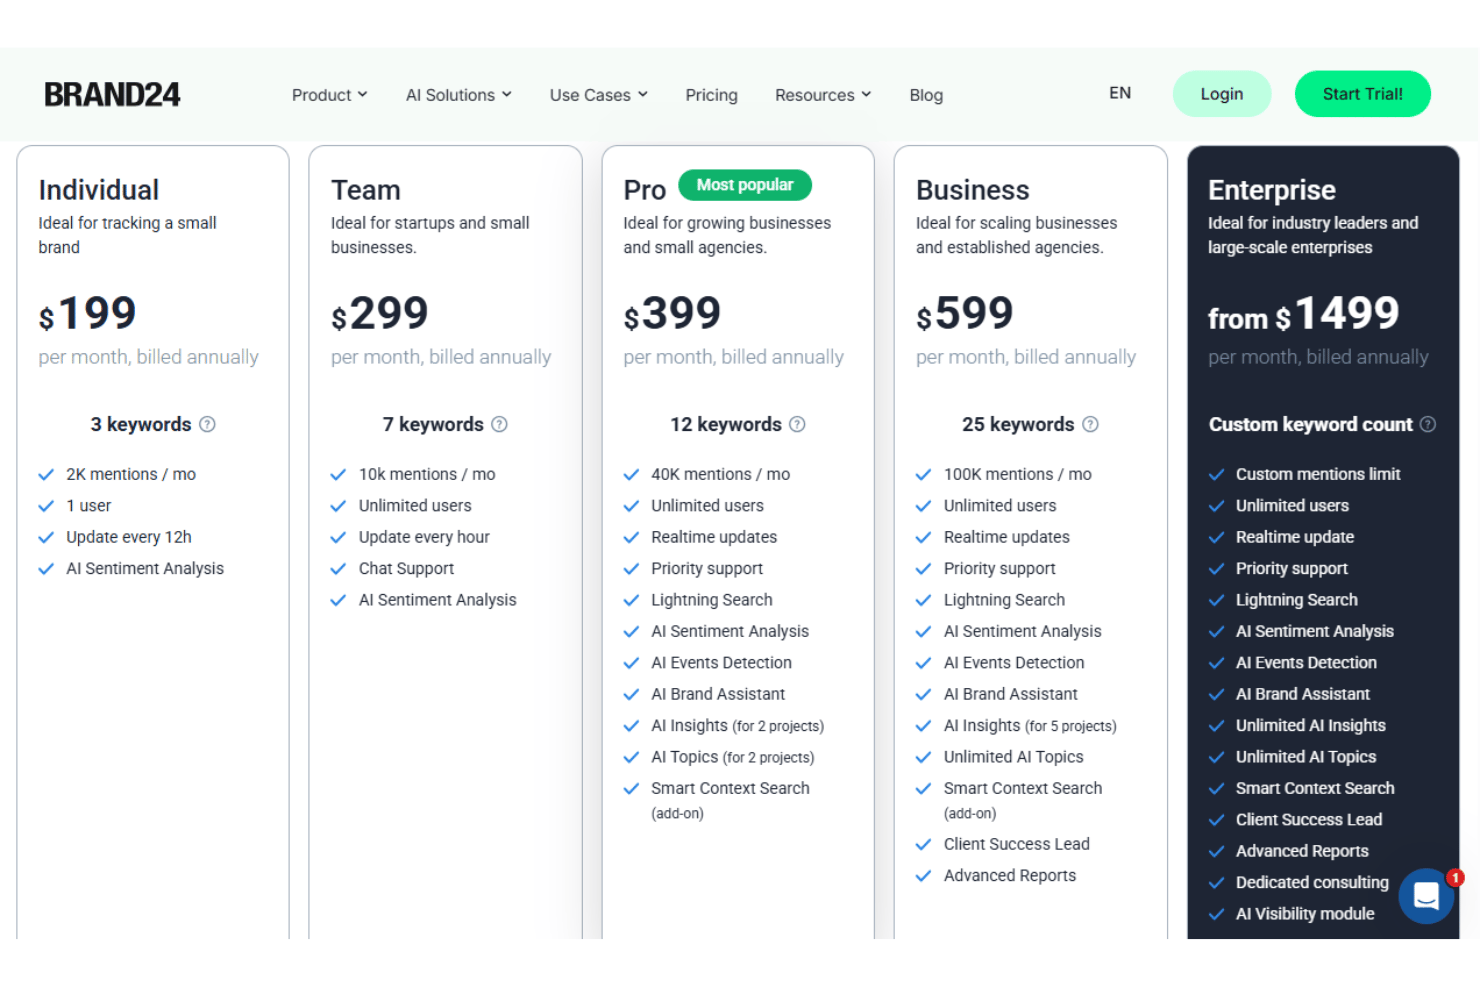Click the $299 price
Image resolution: width=1480 pixels, height=987 pixels.
(x=380, y=314)
